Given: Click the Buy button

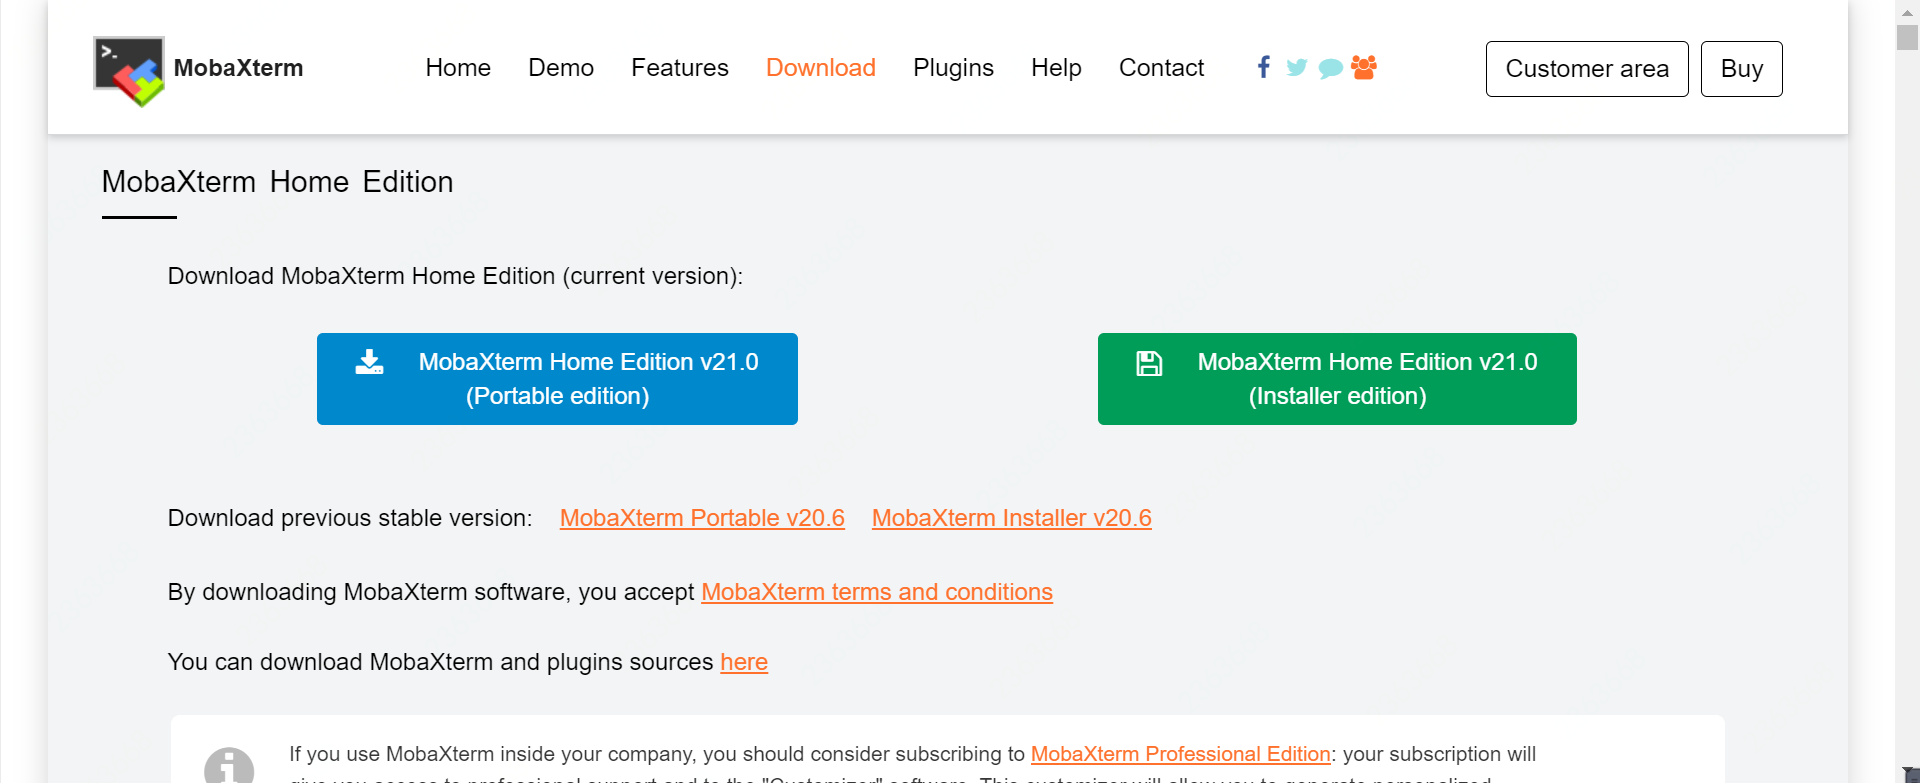Looking at the screenshot, I should pyautogui.click(x=1742, y=69).
